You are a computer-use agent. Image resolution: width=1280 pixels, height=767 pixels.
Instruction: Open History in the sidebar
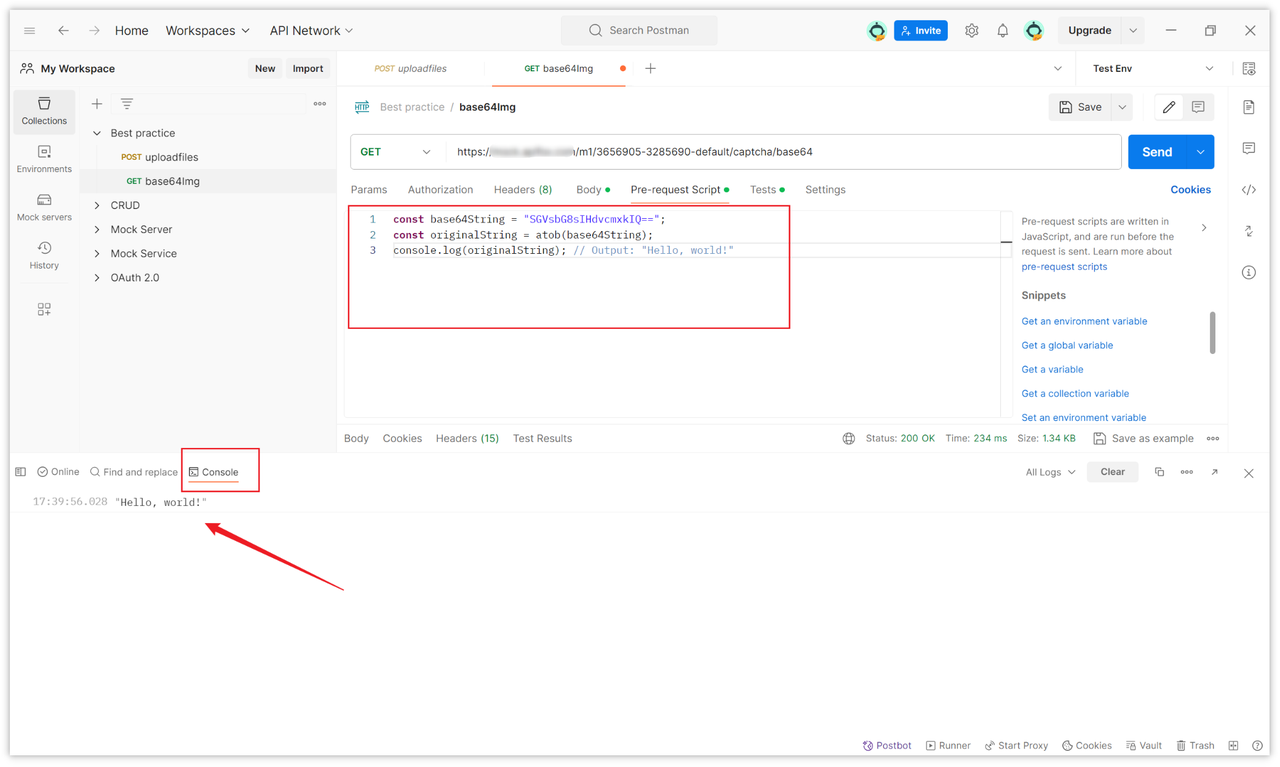point(44,256)
